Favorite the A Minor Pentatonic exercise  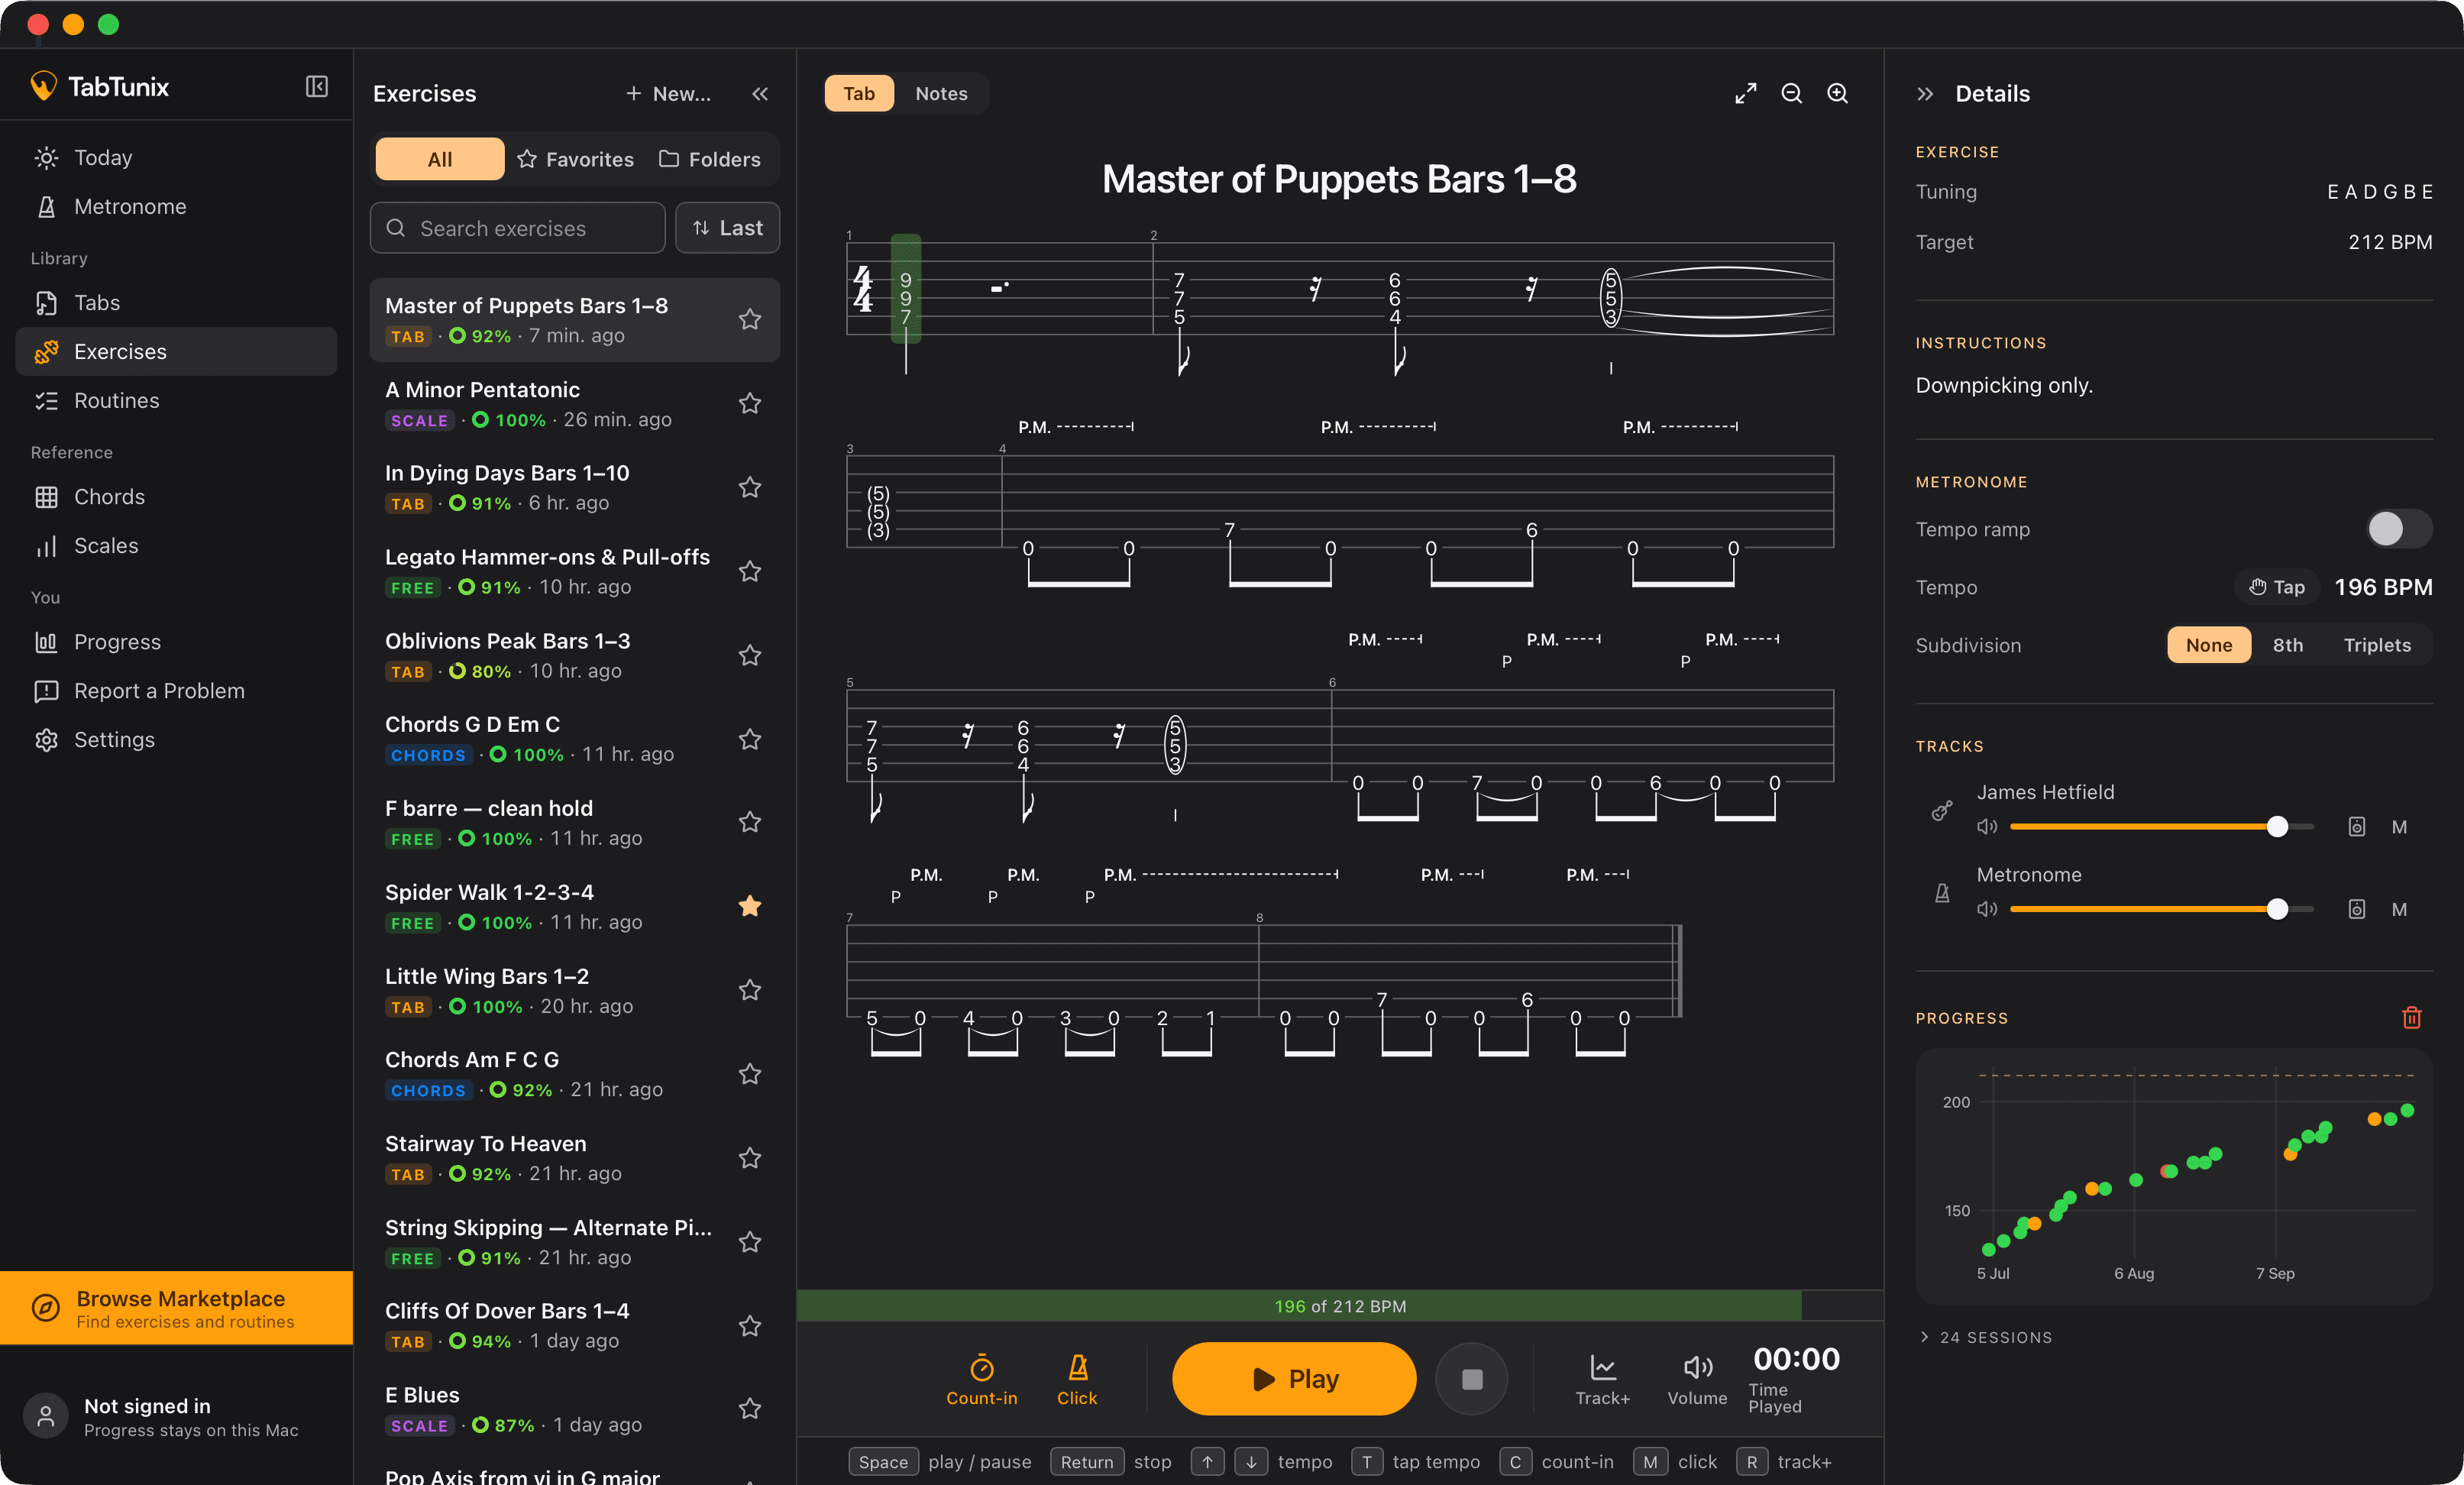point(750,403)
